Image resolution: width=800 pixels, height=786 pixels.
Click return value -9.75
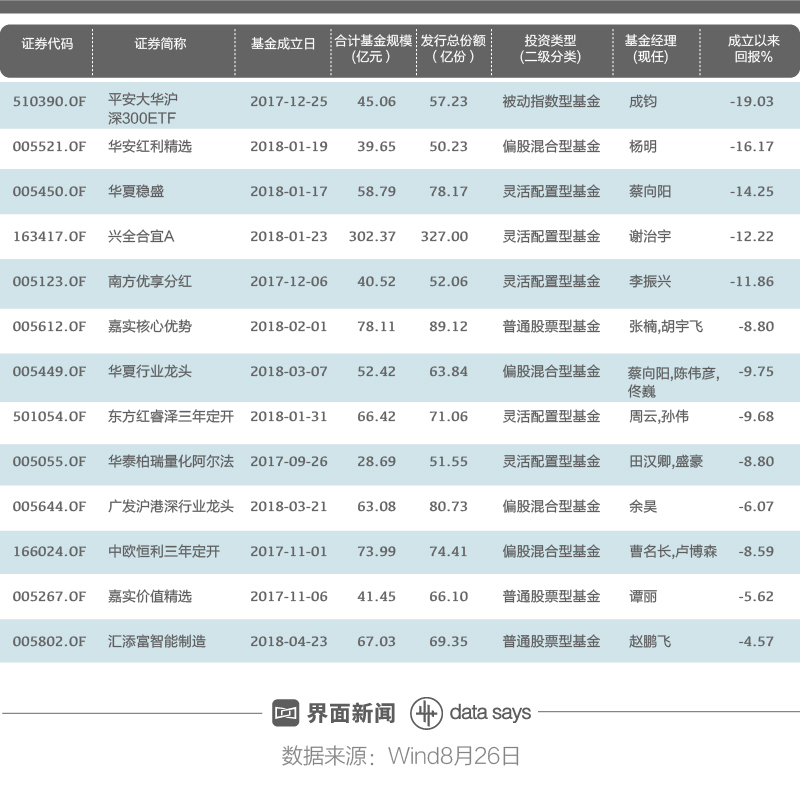click(756, 371)
